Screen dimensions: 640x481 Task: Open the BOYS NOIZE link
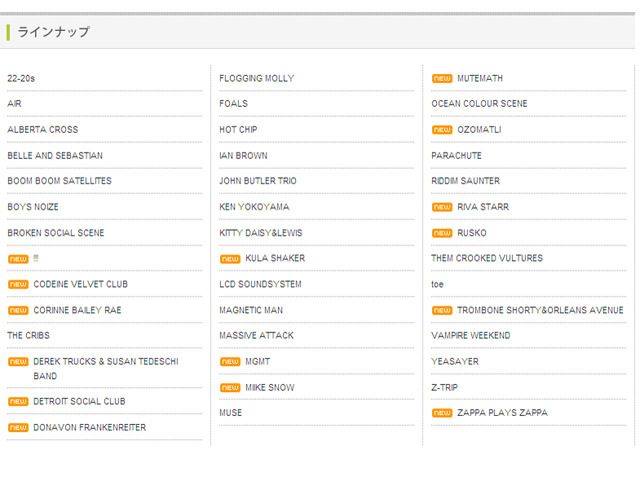coord(33,207)
